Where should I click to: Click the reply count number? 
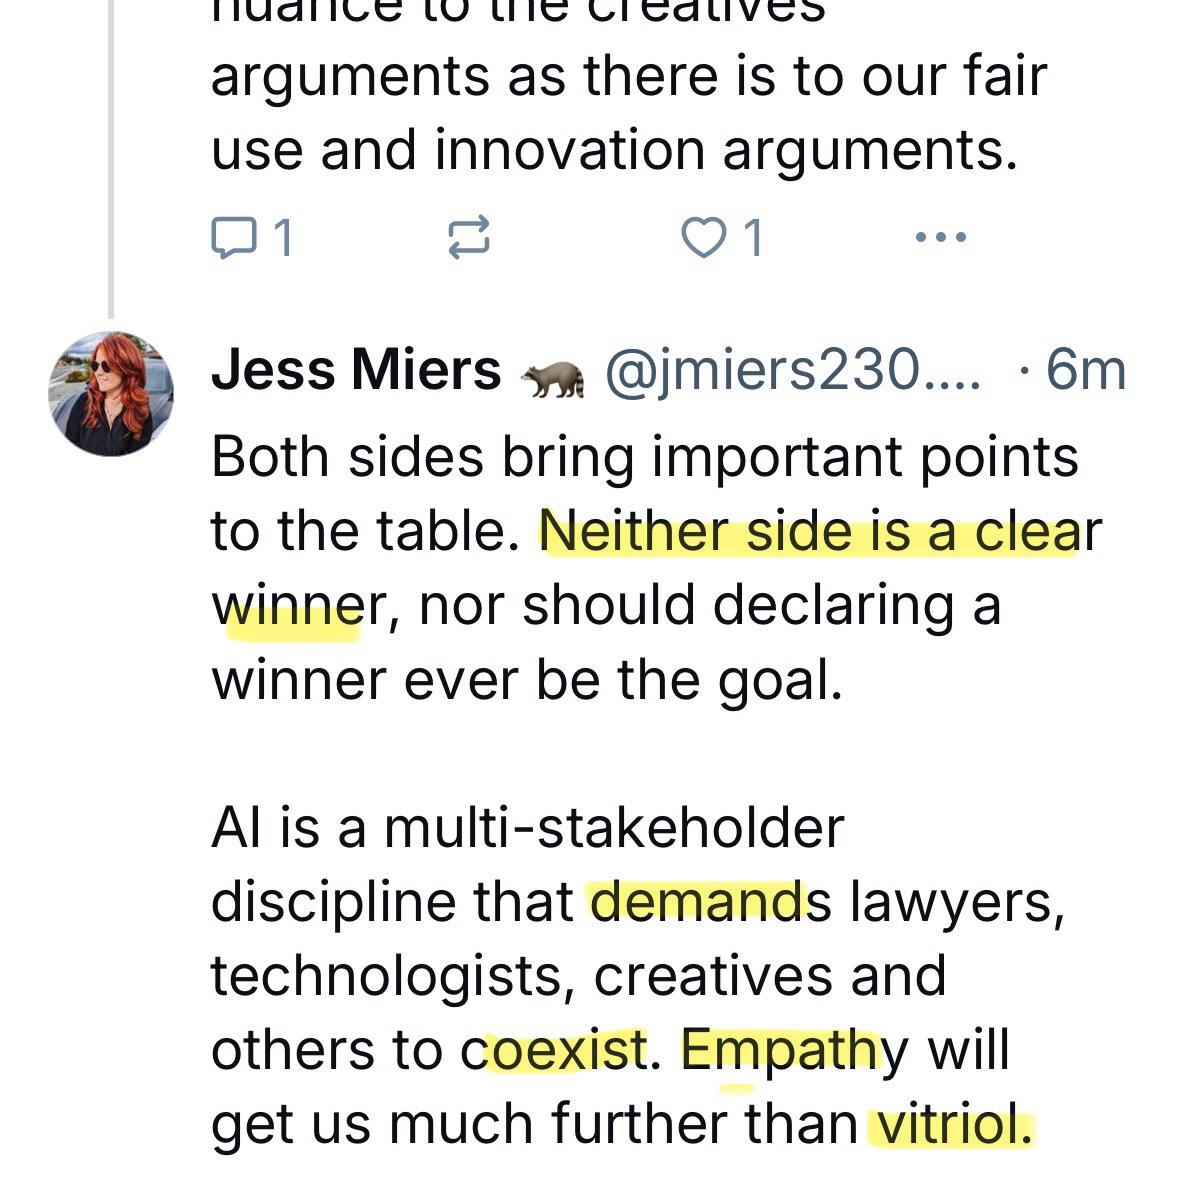283,238
